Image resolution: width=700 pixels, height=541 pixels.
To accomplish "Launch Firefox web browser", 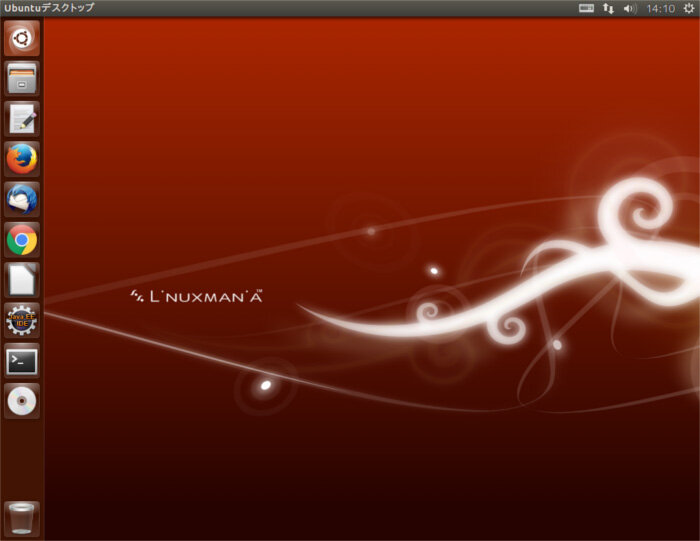I will [x=22, y=159].
